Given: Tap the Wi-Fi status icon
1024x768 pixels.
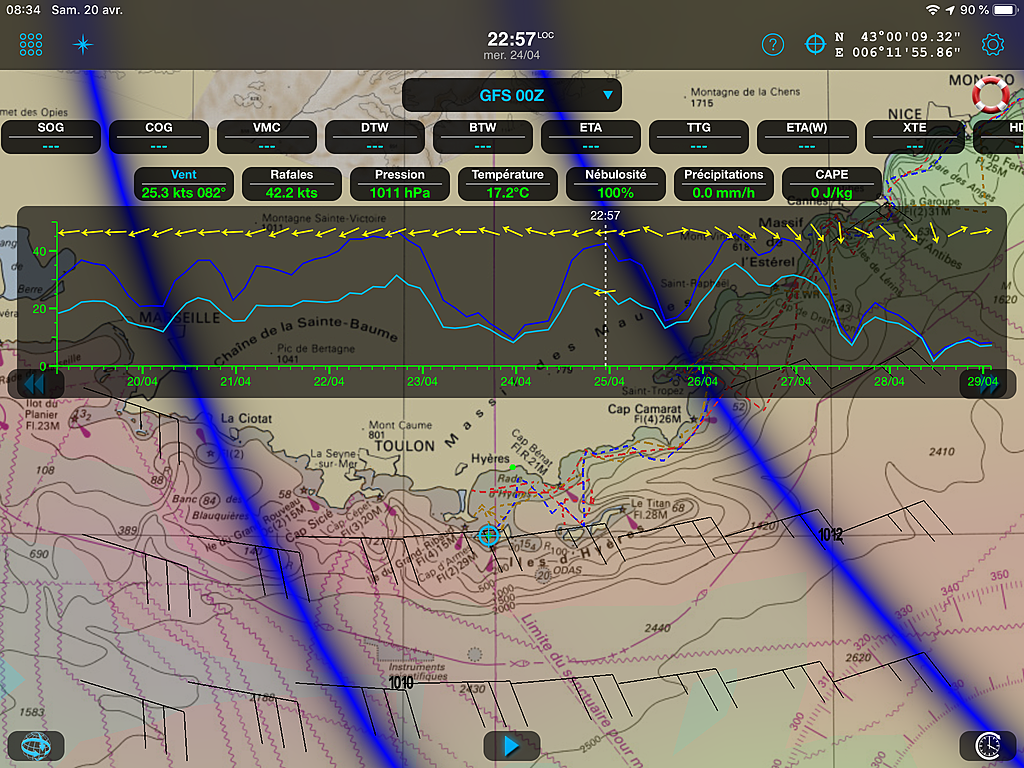Looking at the screenshot, I should 933,10.
